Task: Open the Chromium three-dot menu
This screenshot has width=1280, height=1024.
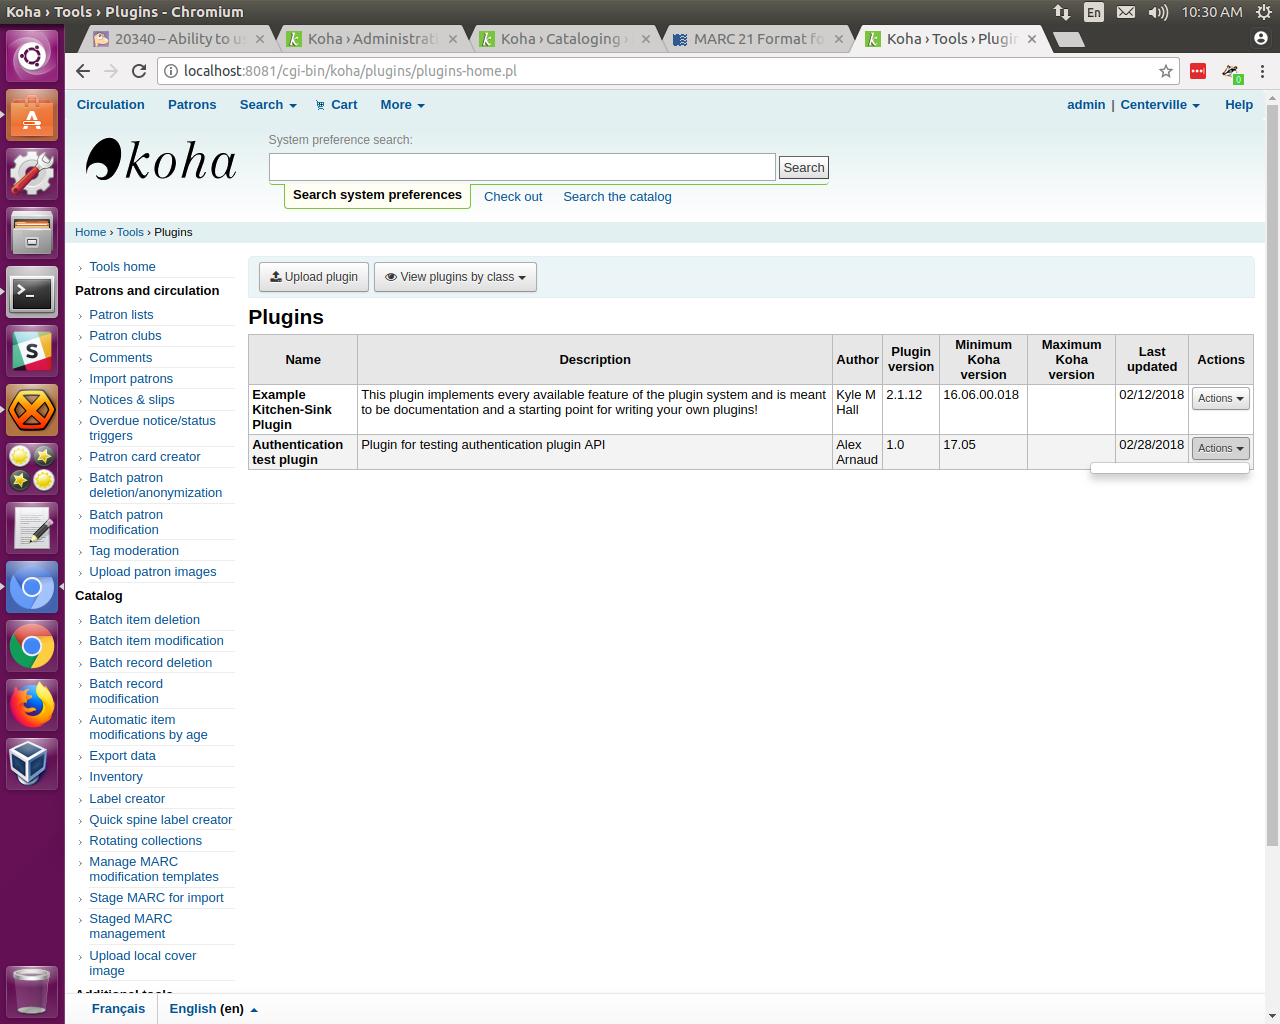Action: coord(1262,71)
